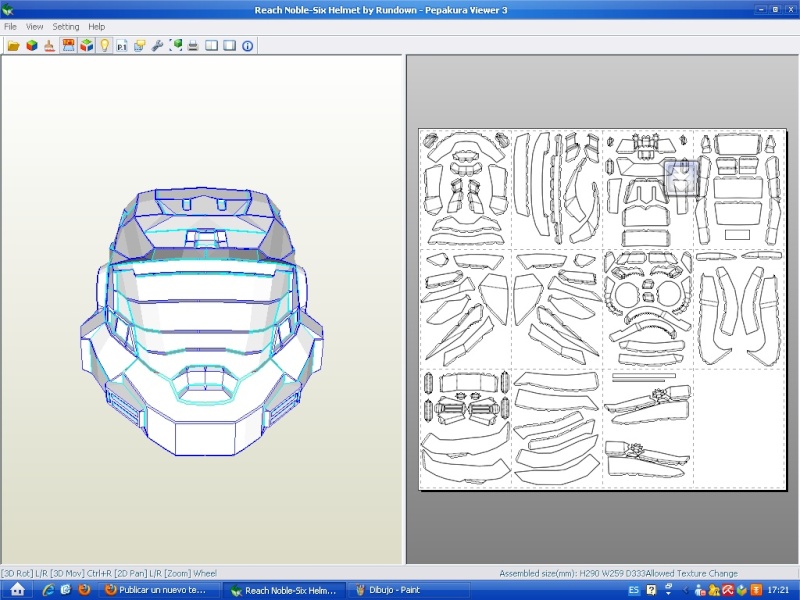This screenshot has height=600, width=800.
Task: Click the yellow note over pages icon
Action: click(x=140, y=46)
